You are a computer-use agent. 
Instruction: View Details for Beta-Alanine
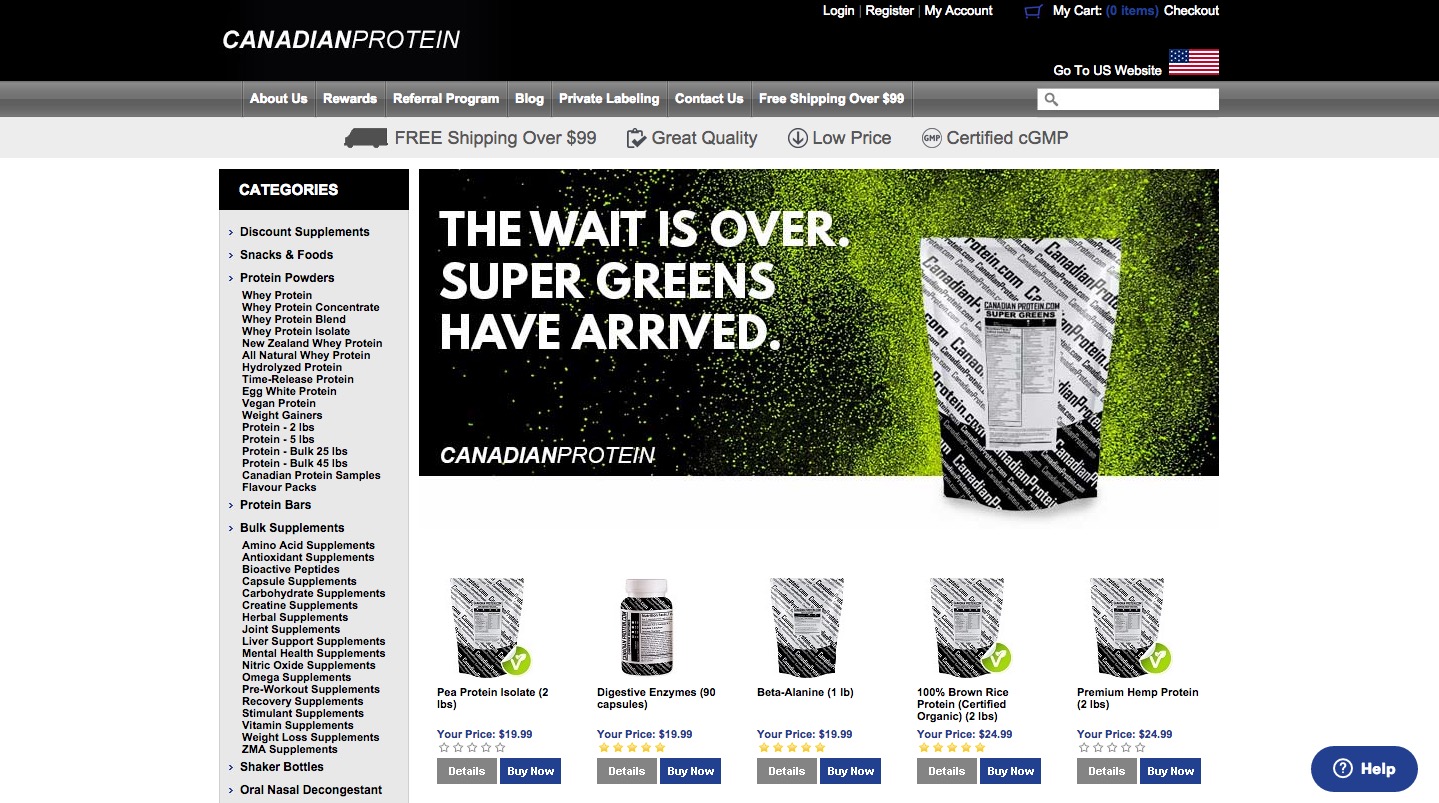pyautogui.click(x=786, y=771)
